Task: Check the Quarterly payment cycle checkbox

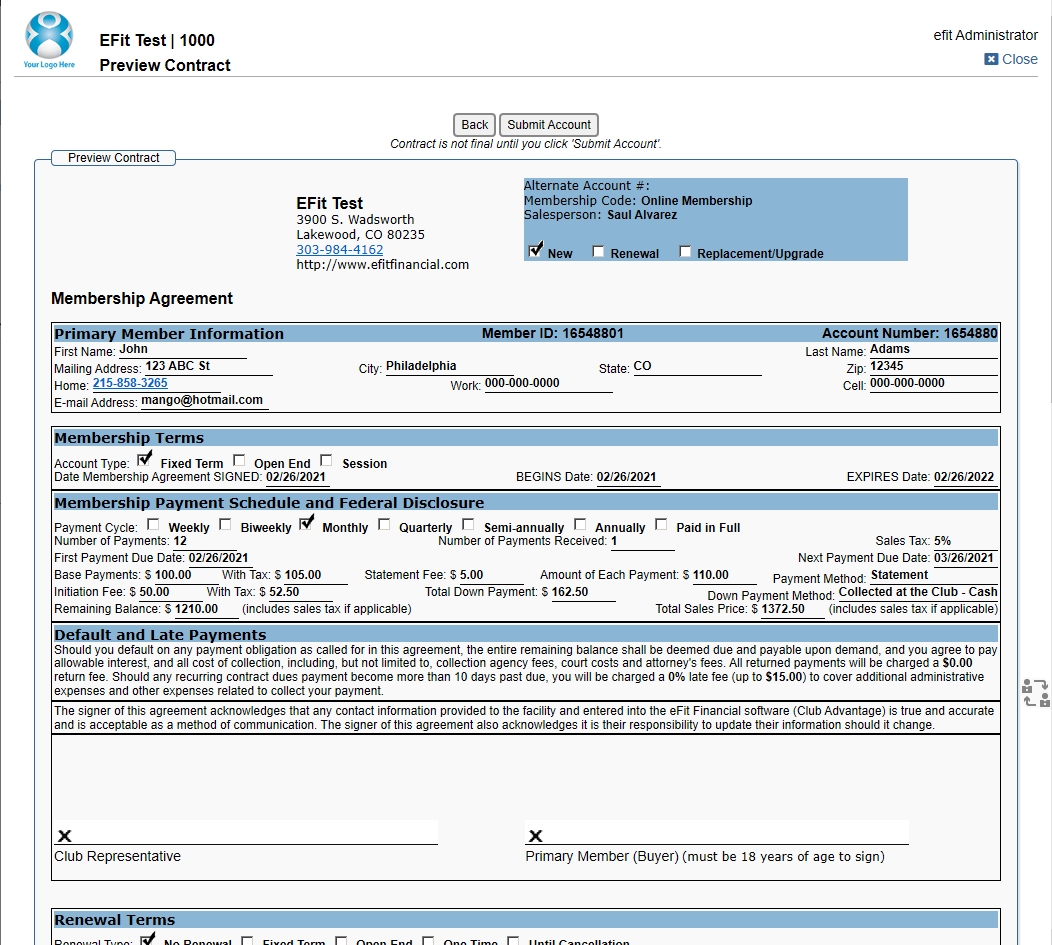Action: coord(384,524)
